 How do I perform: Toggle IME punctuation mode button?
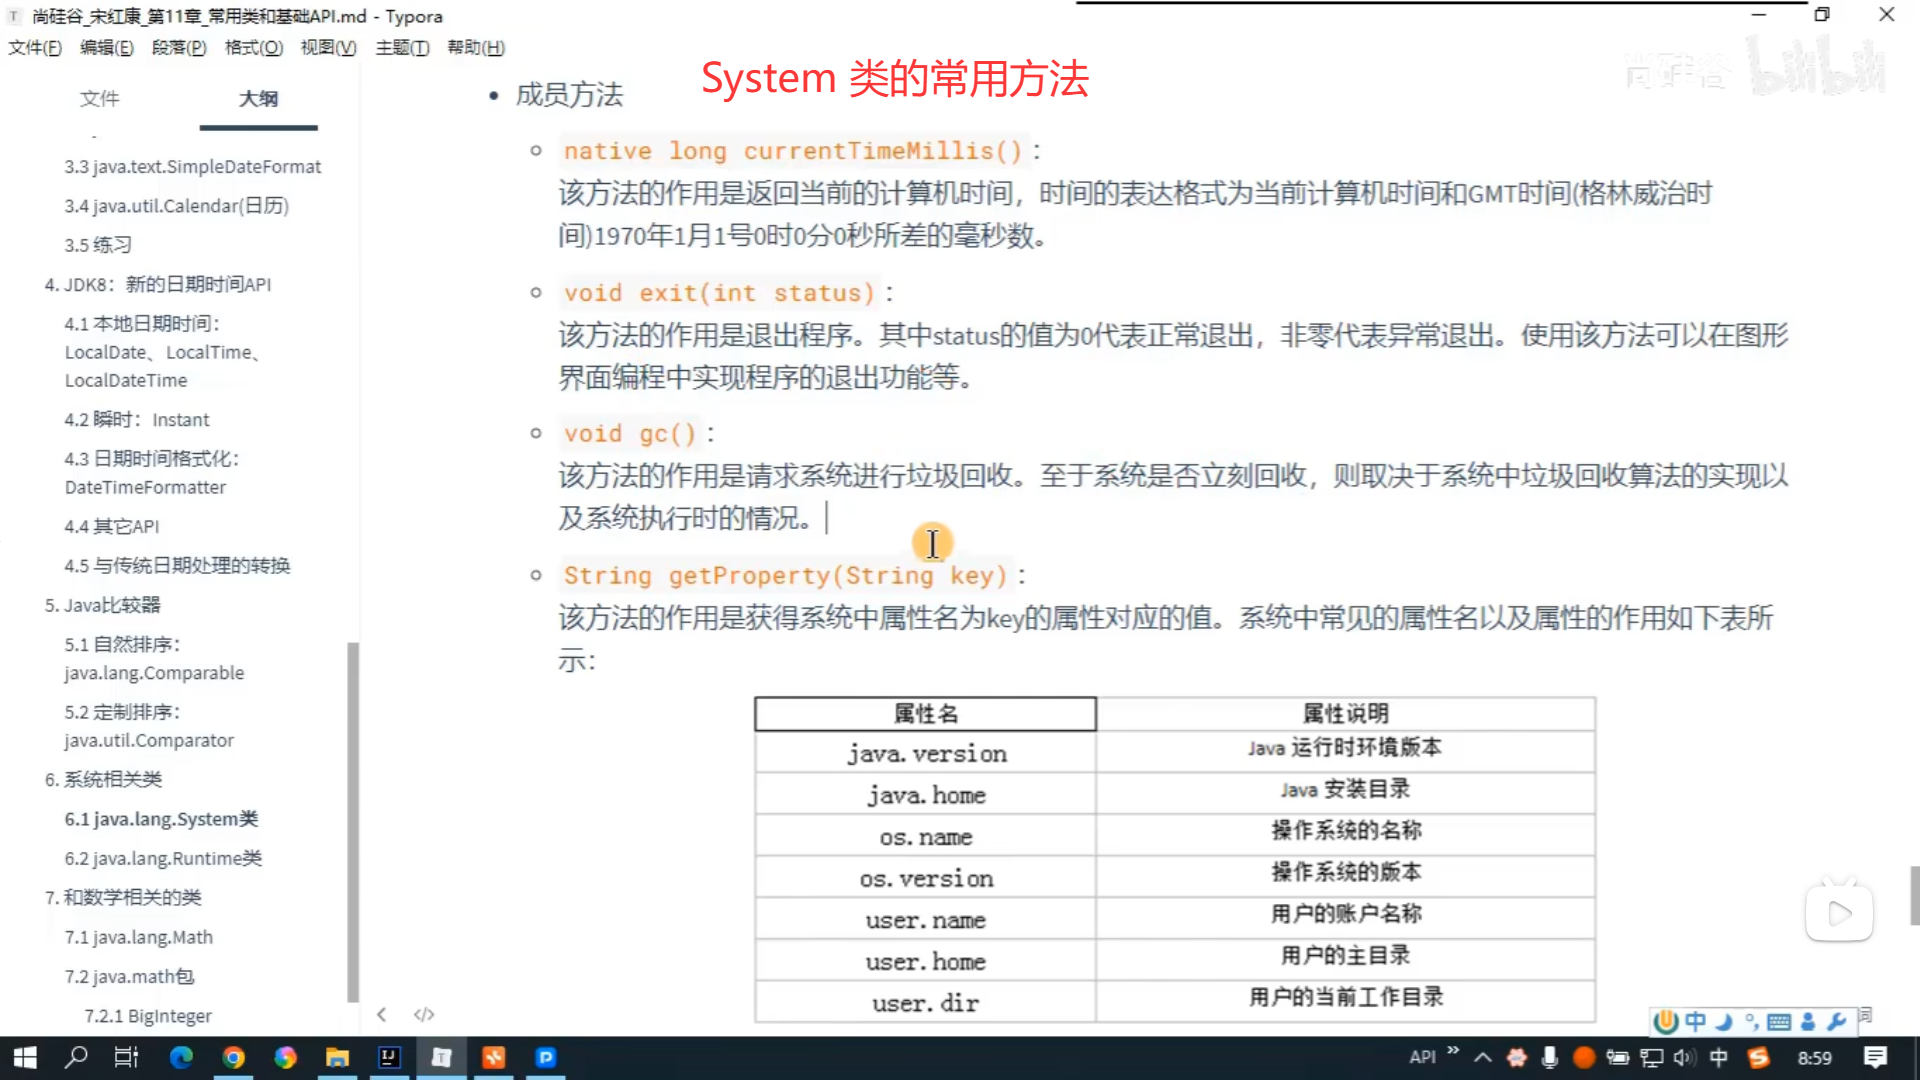point(1751,1021)
